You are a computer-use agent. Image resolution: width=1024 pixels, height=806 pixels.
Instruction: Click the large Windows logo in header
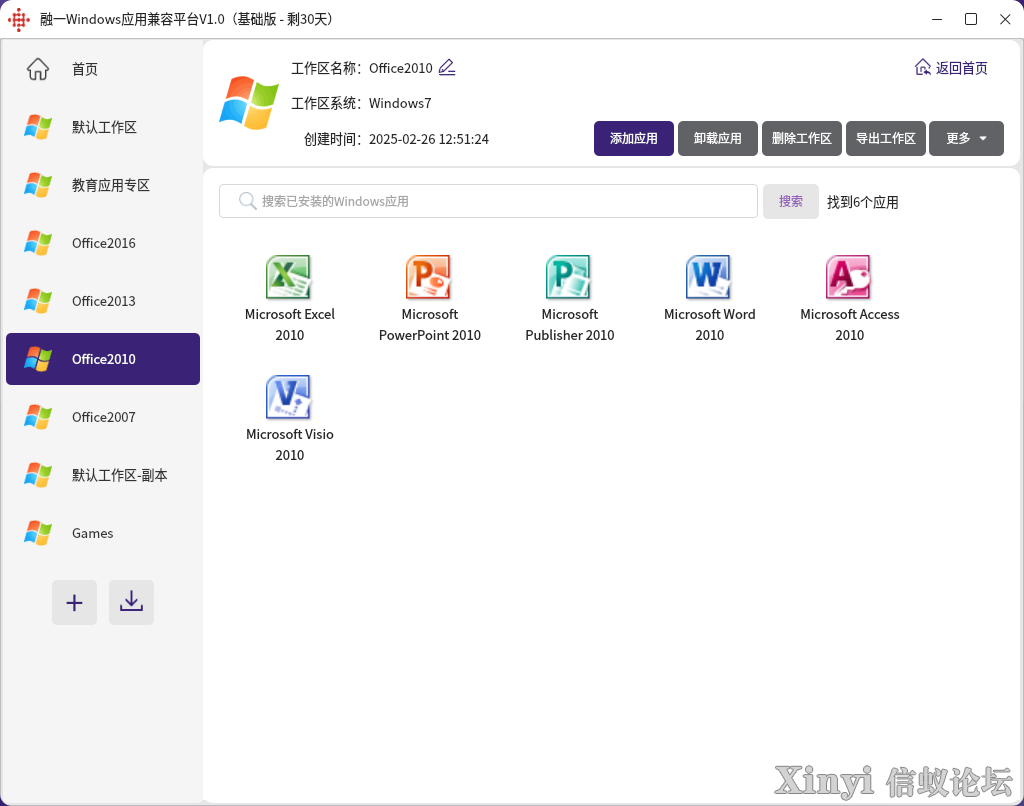tap(249, 103)
